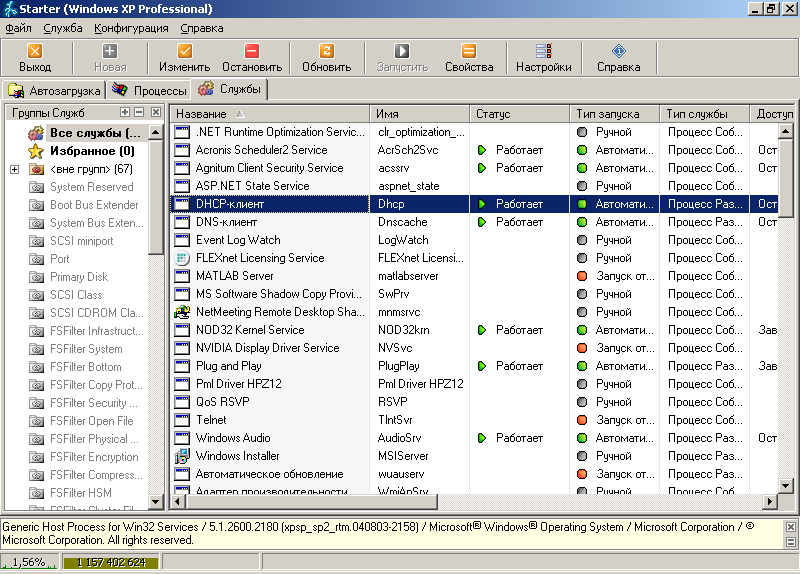This screenshot has width=800, height=574.
Task: Close the Группы Служб panel with its X icon
Action: 156,112
